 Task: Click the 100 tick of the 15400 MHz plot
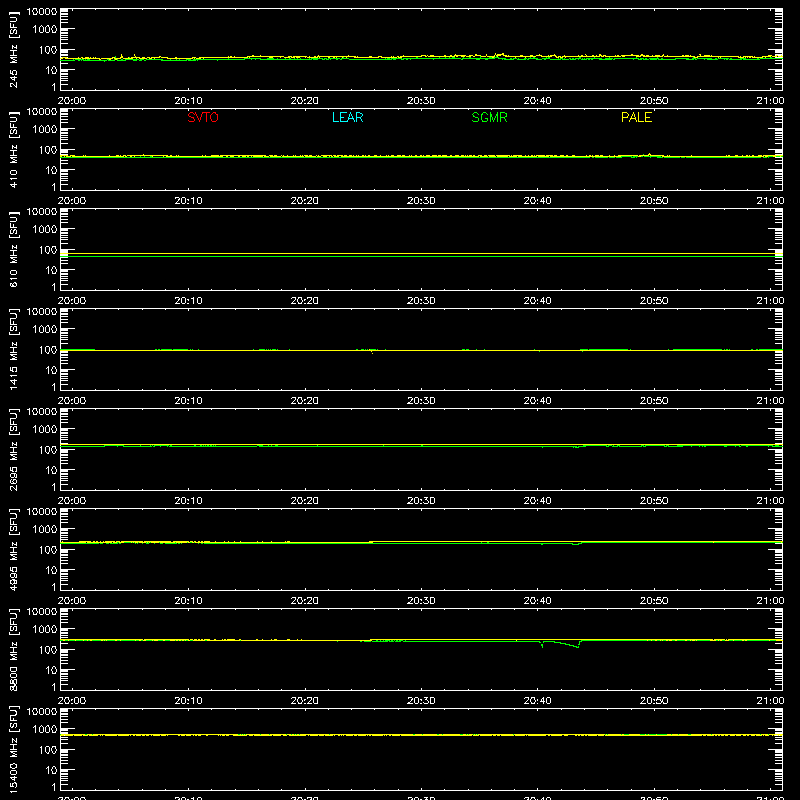(x=48, y=749)
